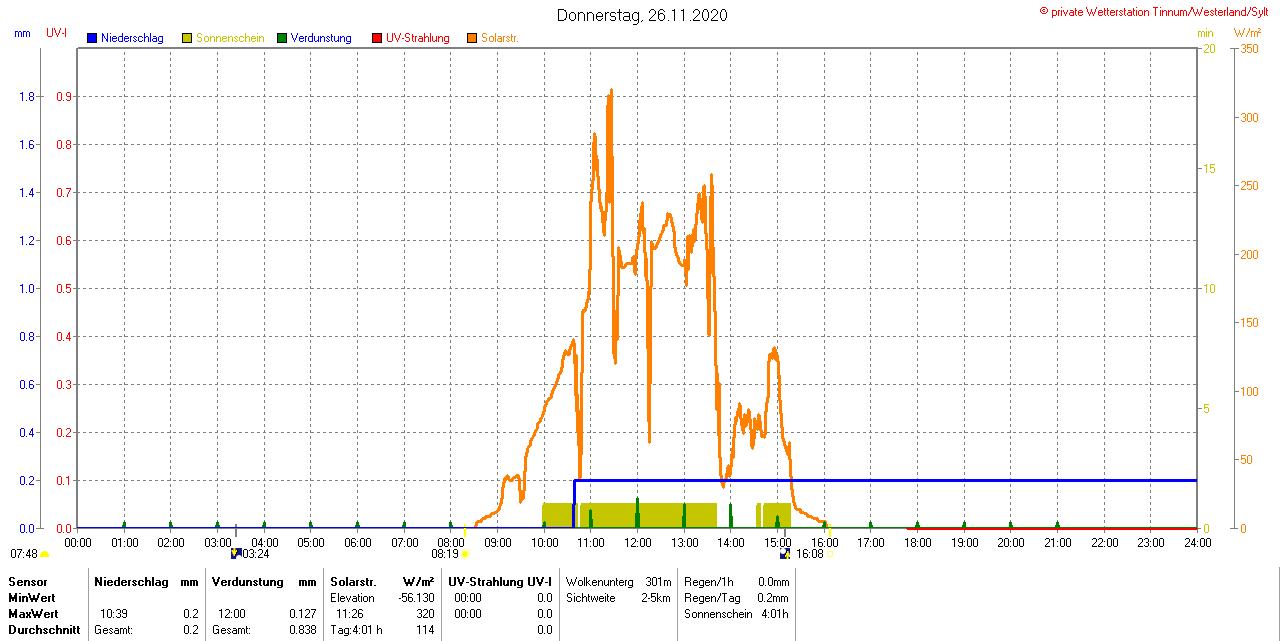Click the Sichtweite label
Screen dimensions: 1280x641
(590, 598)
